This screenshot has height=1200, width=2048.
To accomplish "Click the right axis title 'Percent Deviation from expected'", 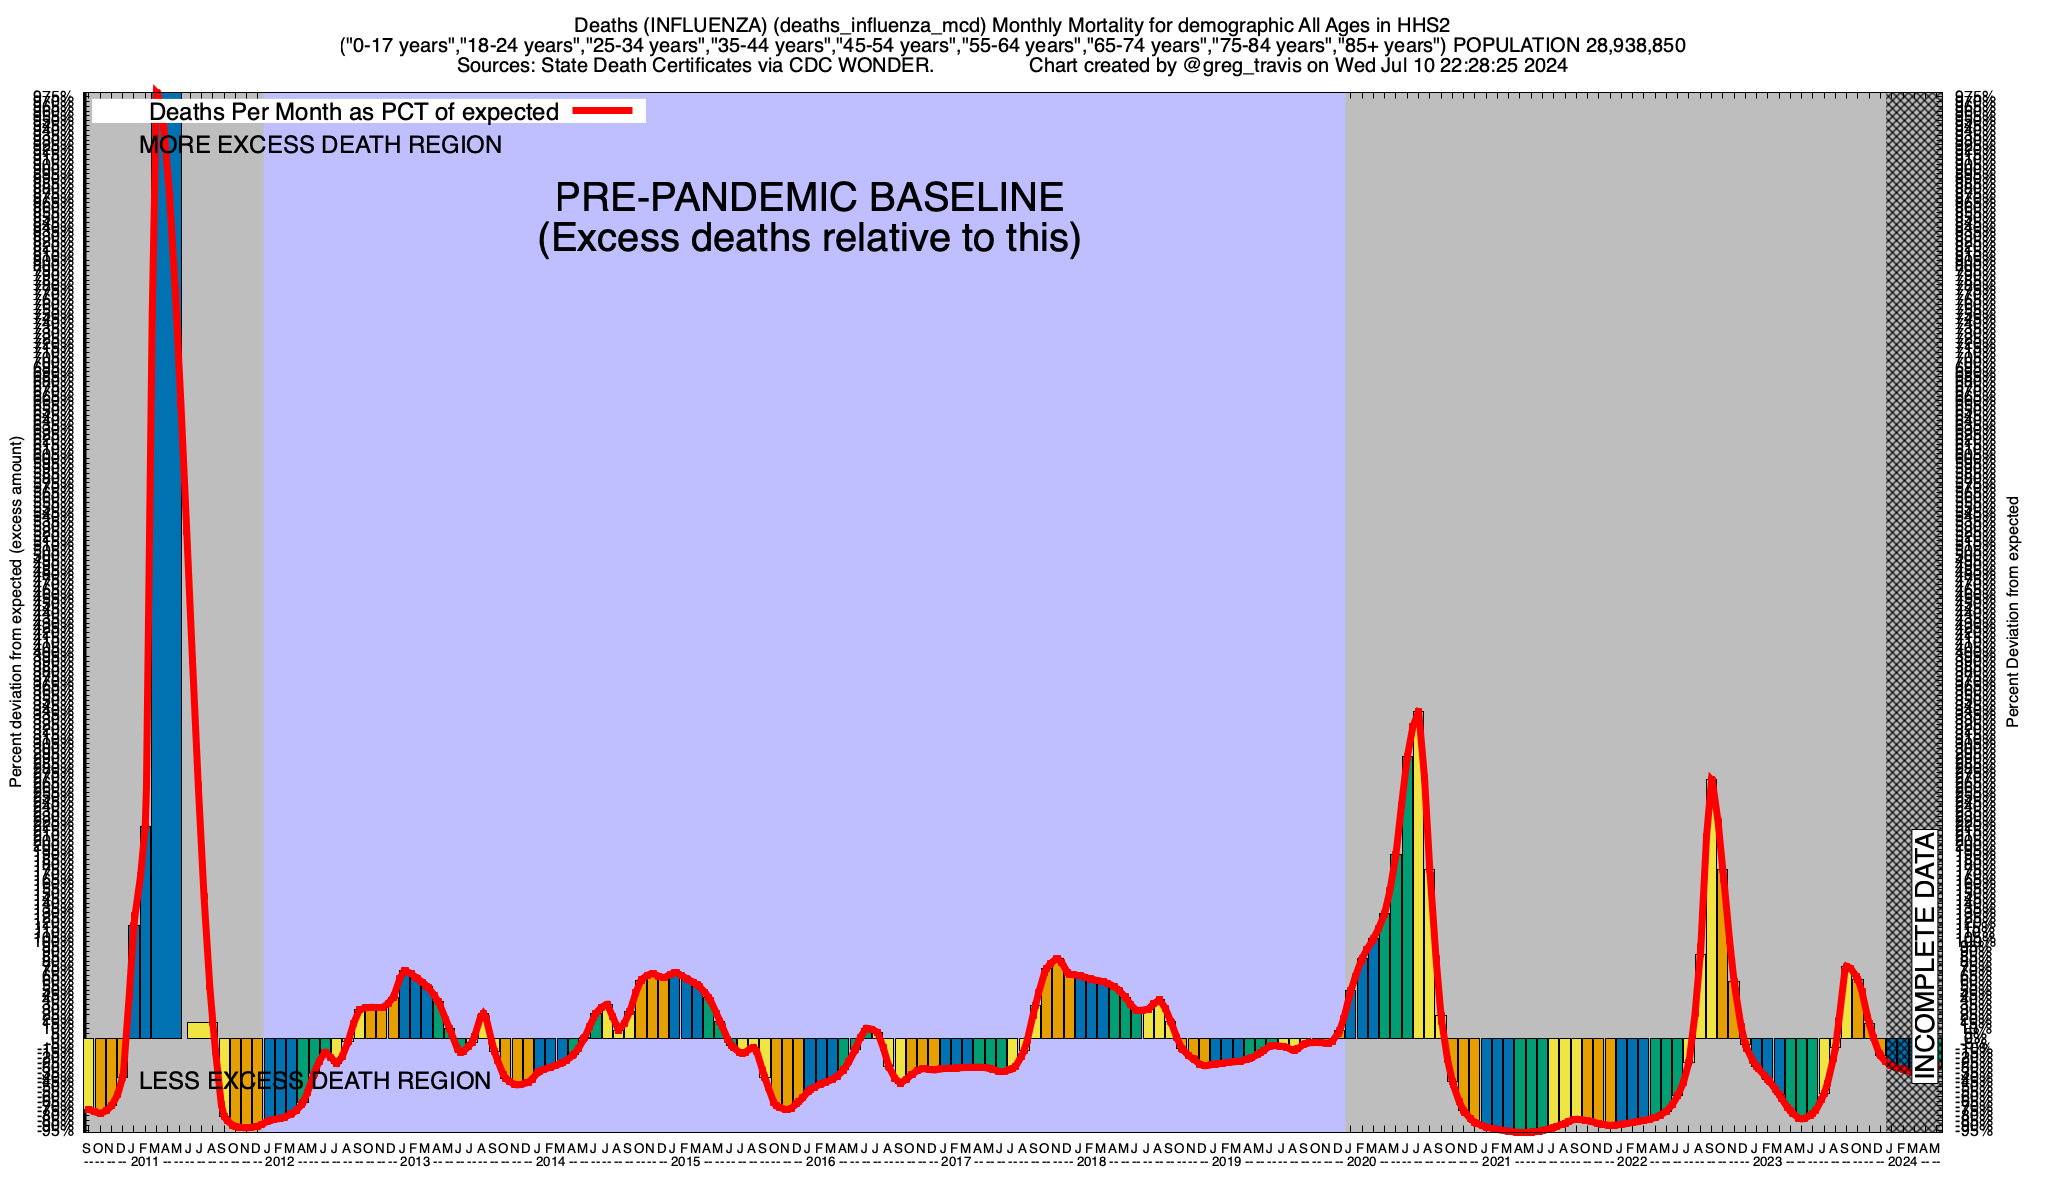I will (x=2013, y=611).
